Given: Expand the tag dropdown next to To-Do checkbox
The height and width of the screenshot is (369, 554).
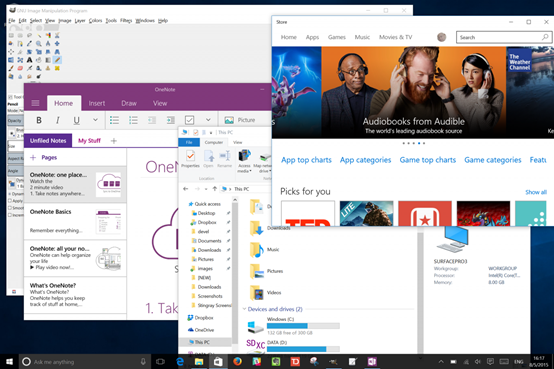Looking at the screenshot, I should [x=208, y=120].
